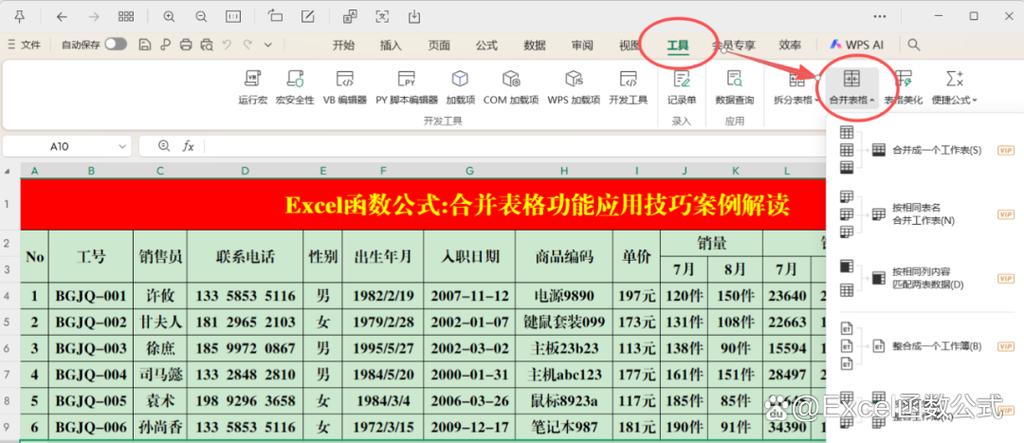Click the search magnifier in the ribbon
The image size is (1024, 443).
point(914,44)
